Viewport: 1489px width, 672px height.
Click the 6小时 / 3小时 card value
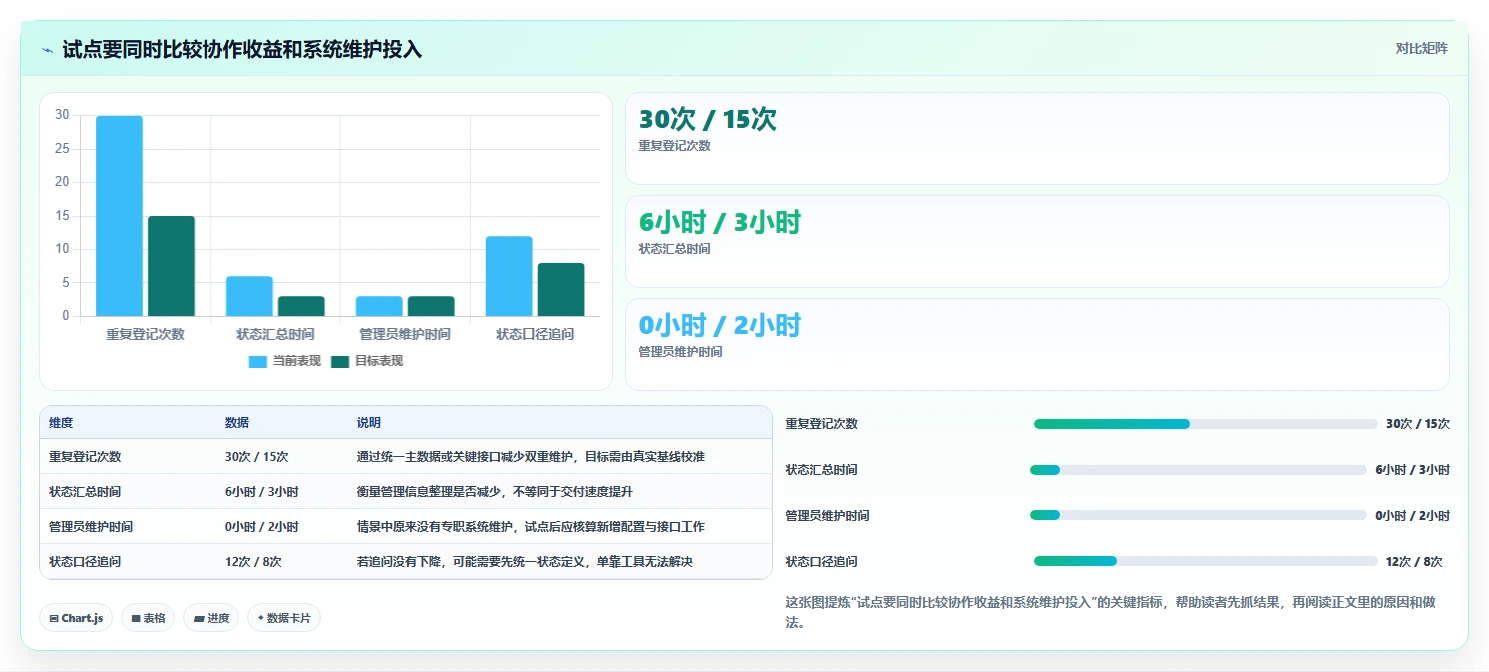[x=720, y=222]
